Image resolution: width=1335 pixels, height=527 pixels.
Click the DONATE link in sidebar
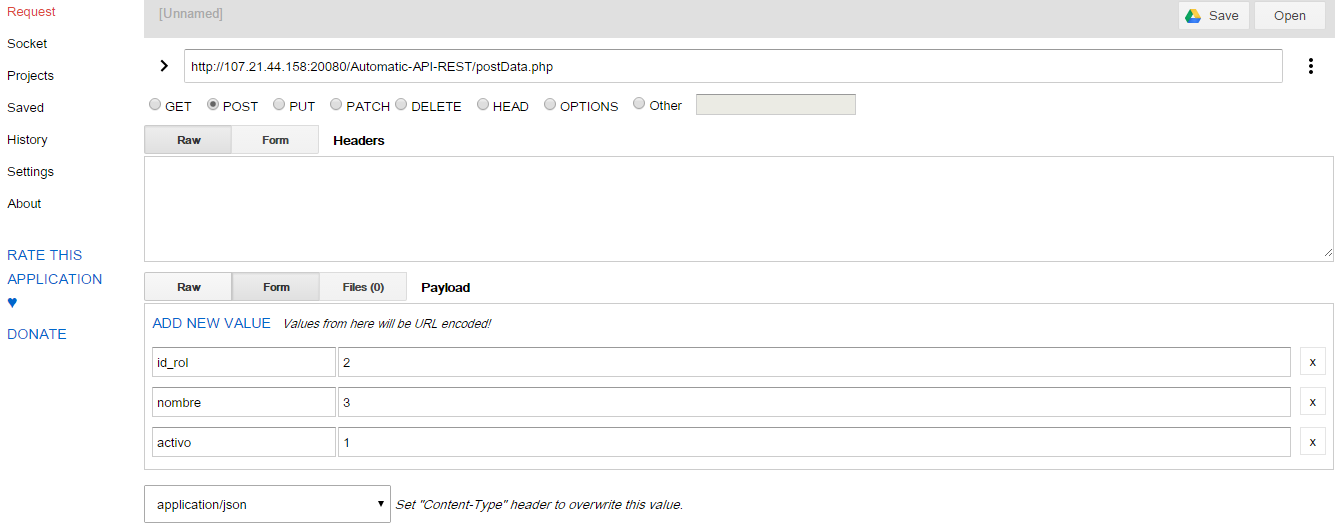pos(37,334)
